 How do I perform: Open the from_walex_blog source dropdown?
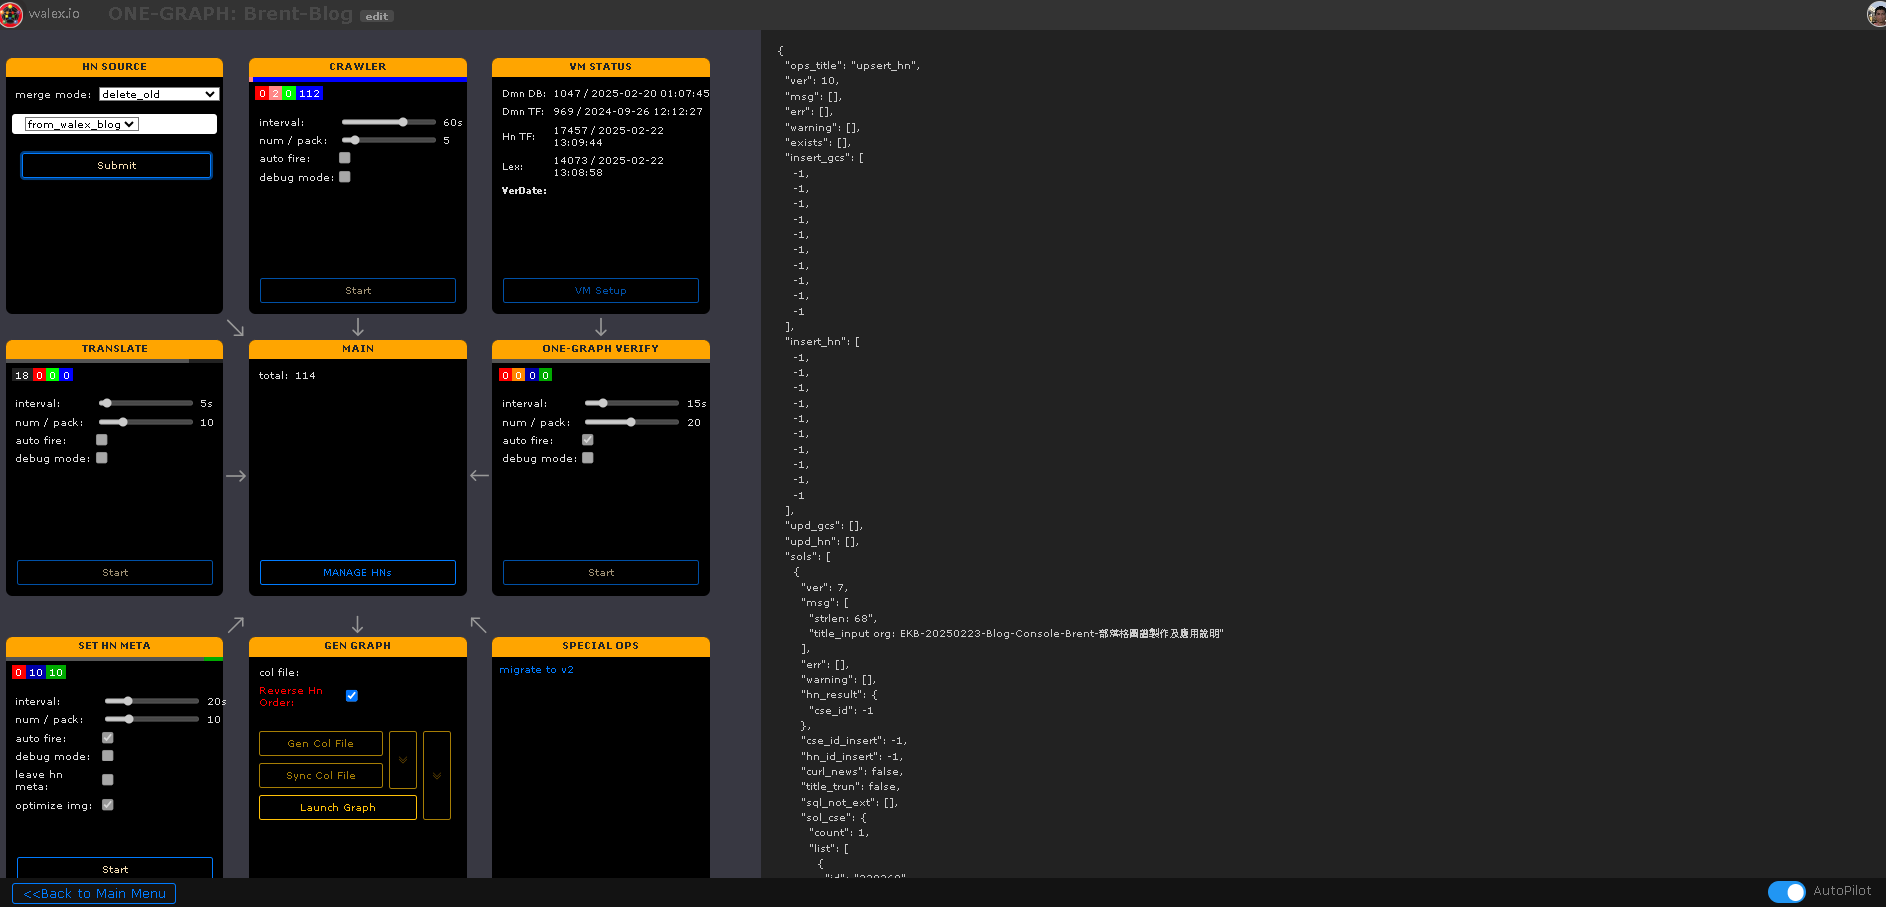tap(82, 125)
